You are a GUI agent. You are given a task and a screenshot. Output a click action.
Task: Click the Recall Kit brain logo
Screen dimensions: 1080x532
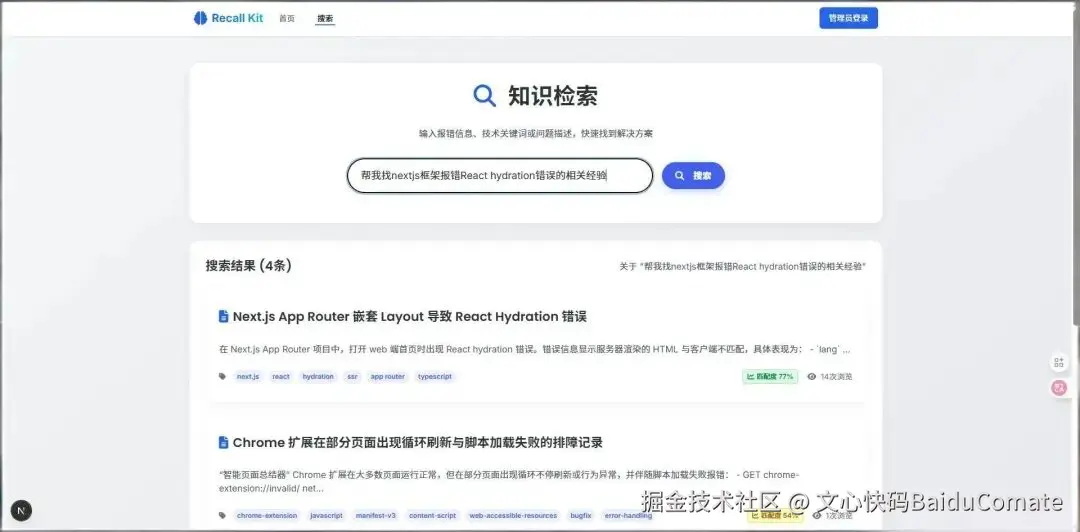pyautogui.click(x=200, y=18)
